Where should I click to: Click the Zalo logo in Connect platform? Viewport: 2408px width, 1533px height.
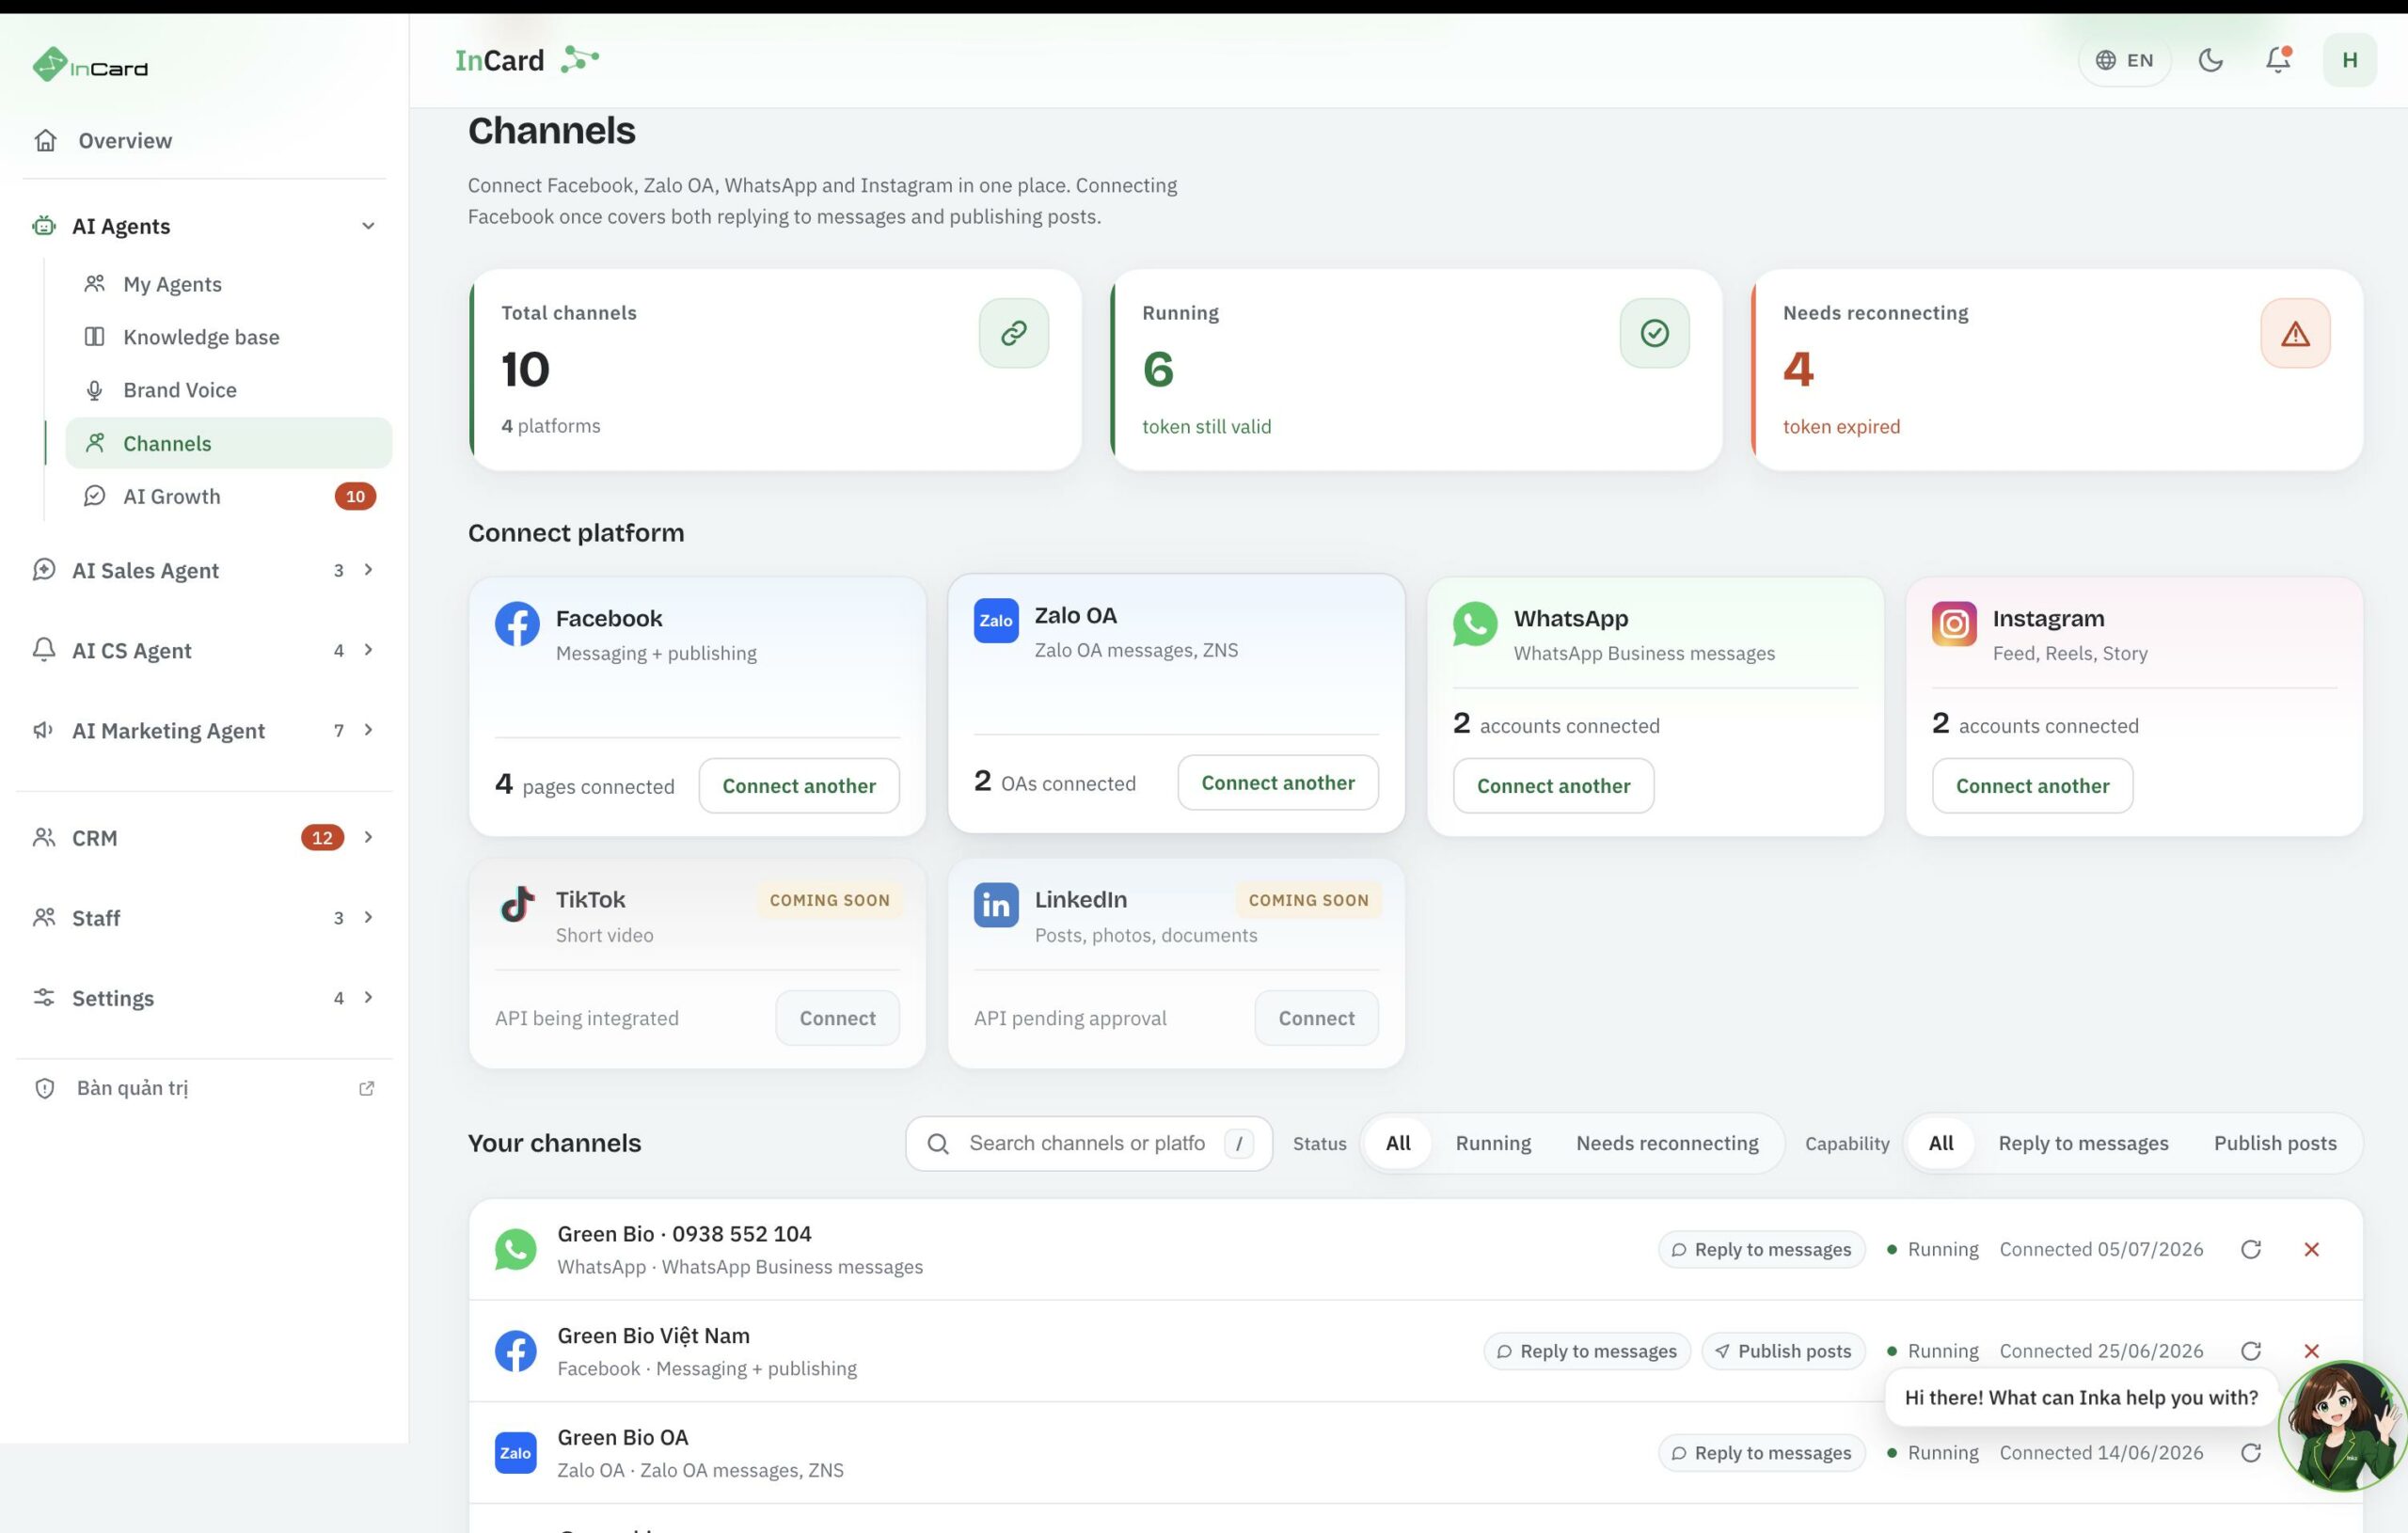(x=996, y=621)
